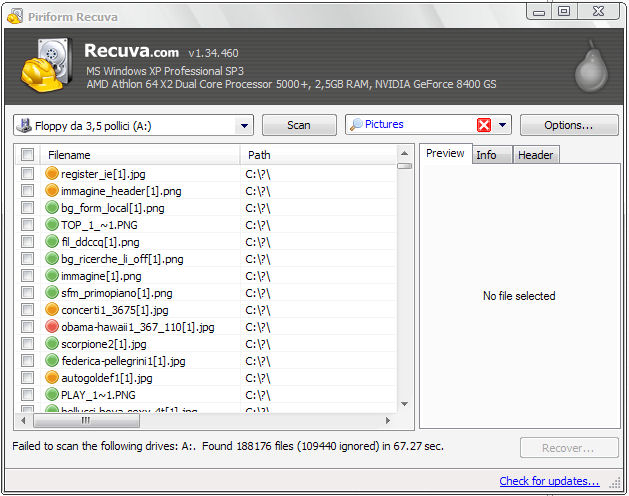Click the Path cell of register_ie[1].jpg
The height and width of the screenshot is (496, 629).
tap(318, 174)
